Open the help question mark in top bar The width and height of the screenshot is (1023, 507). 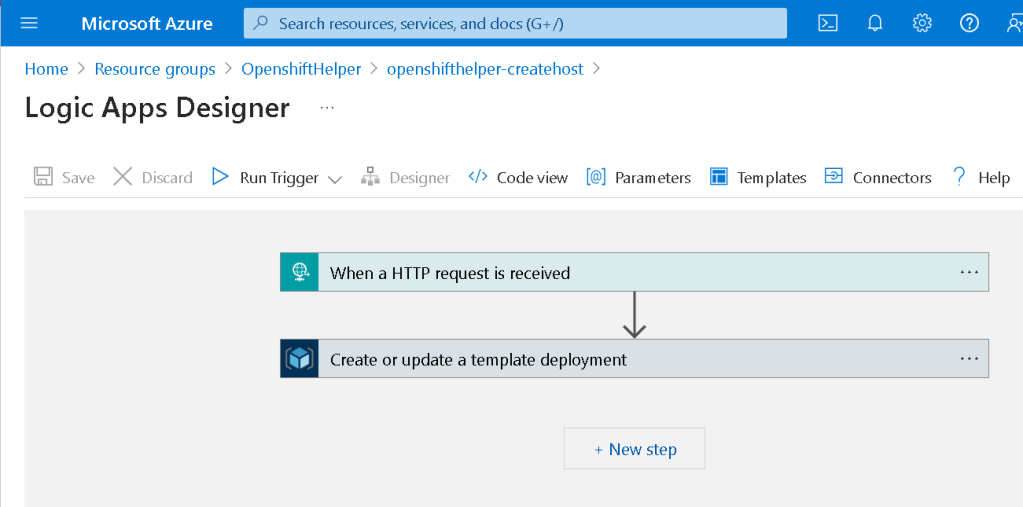point(970,23)
